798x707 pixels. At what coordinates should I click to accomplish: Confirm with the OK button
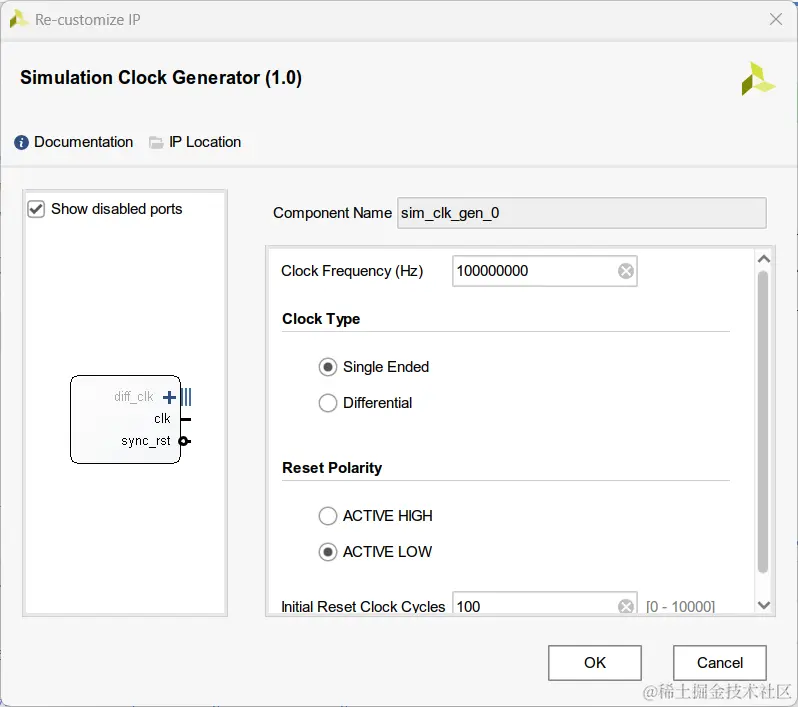[x=594, y=663]
